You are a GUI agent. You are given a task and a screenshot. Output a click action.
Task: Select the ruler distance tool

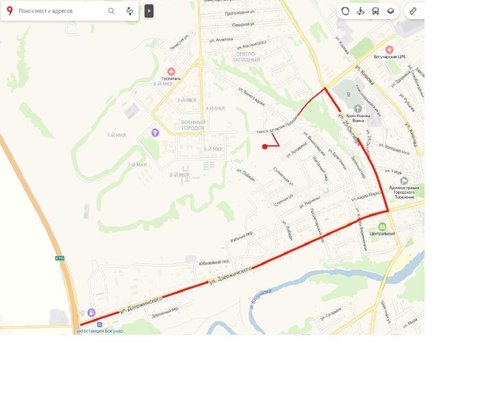point(413,11)
